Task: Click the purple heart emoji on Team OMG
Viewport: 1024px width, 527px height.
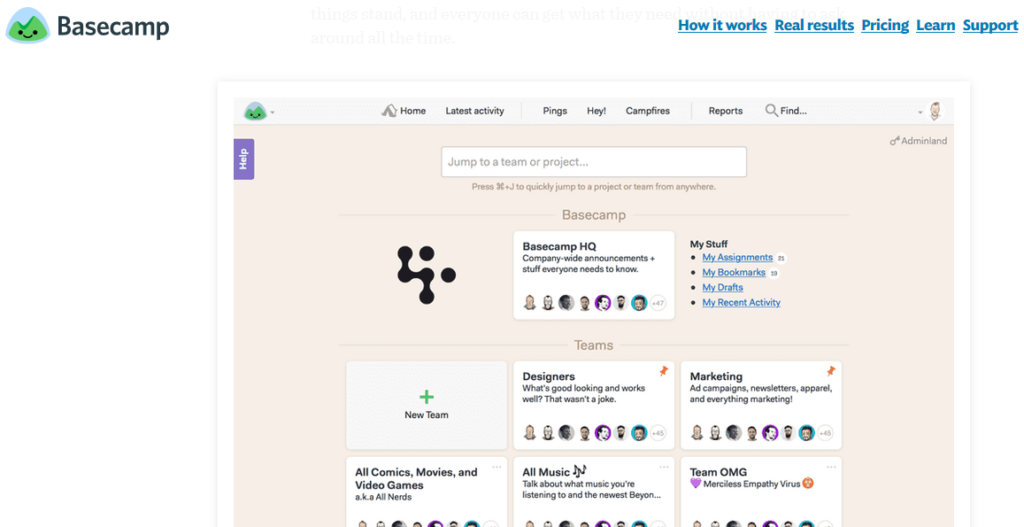Action: [x=695, y=484]
